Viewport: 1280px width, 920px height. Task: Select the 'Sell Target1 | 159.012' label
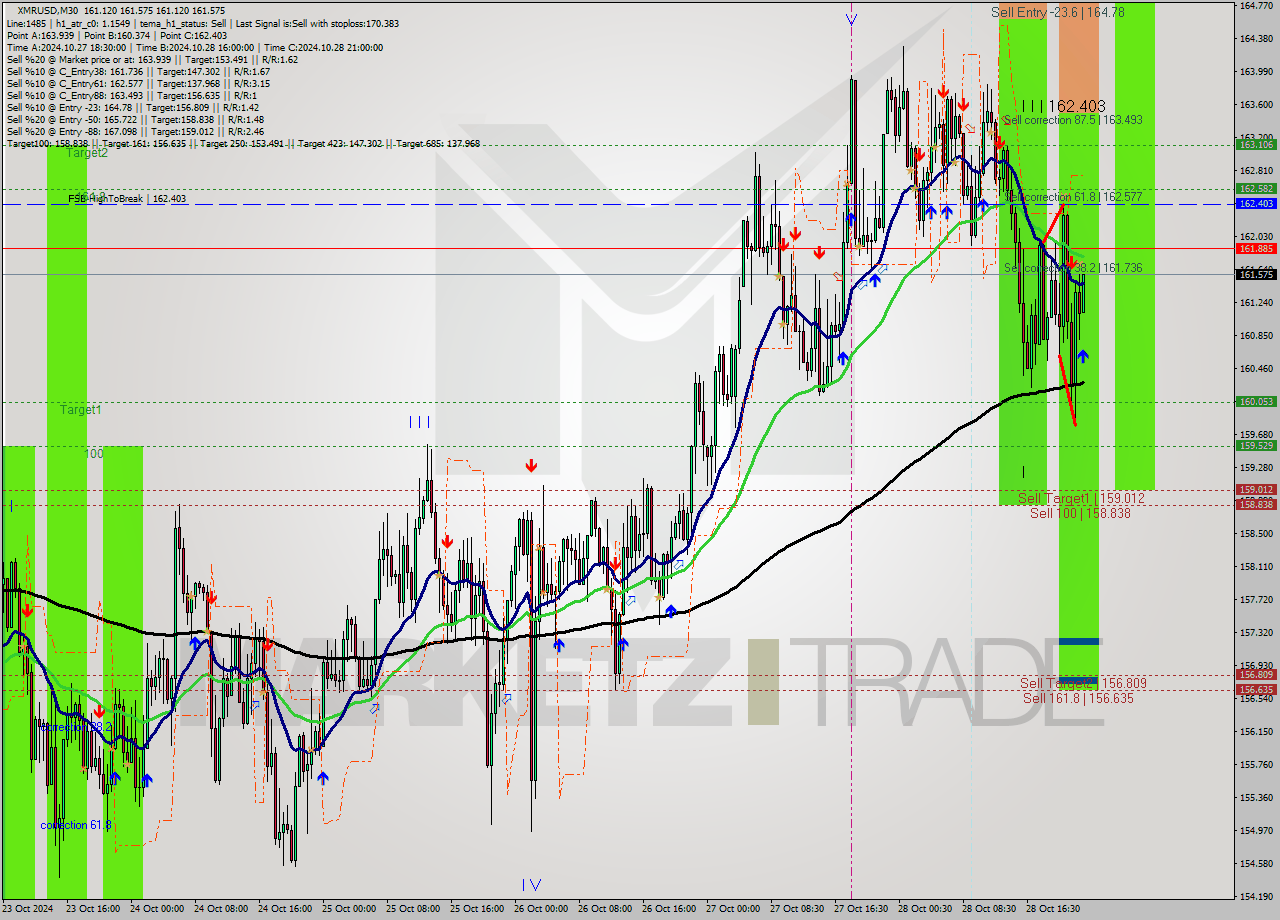1082,498
